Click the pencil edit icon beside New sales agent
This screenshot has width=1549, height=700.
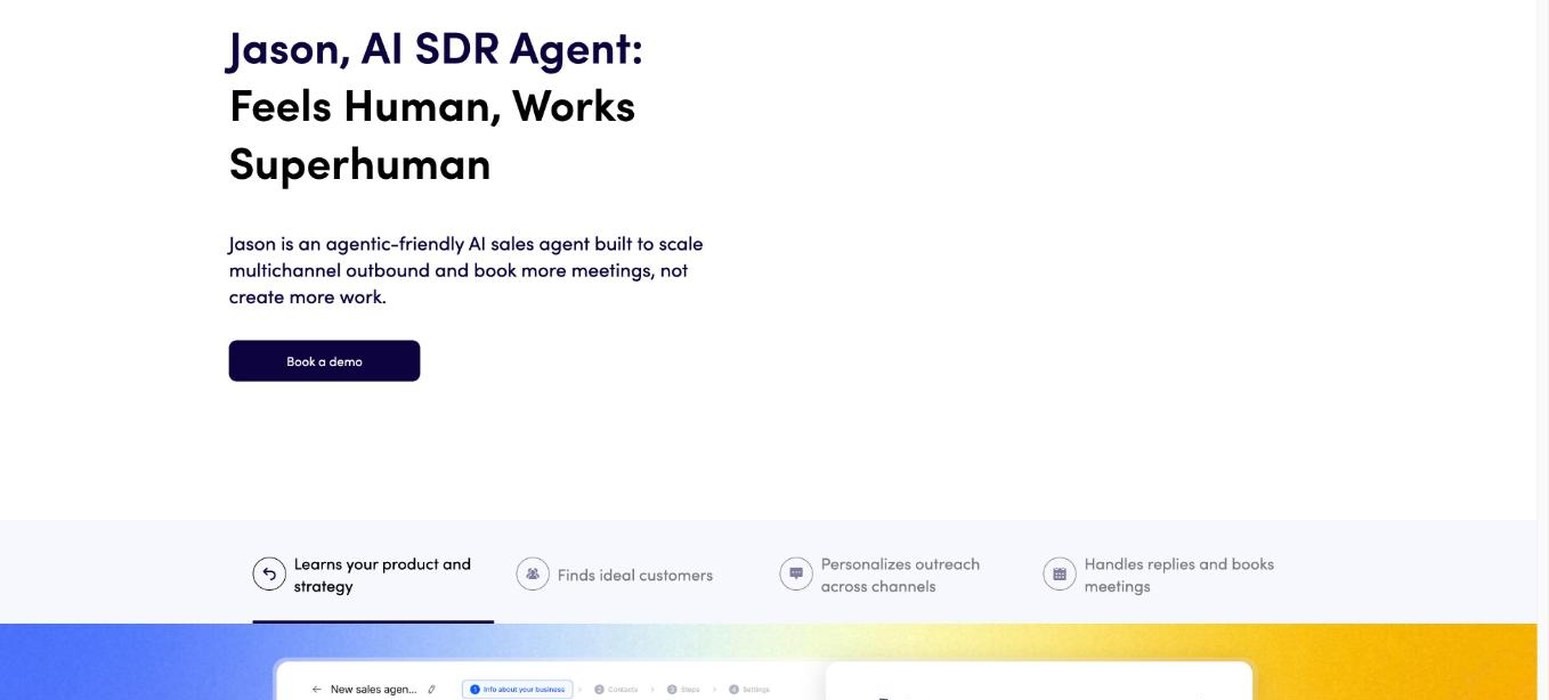431,689
